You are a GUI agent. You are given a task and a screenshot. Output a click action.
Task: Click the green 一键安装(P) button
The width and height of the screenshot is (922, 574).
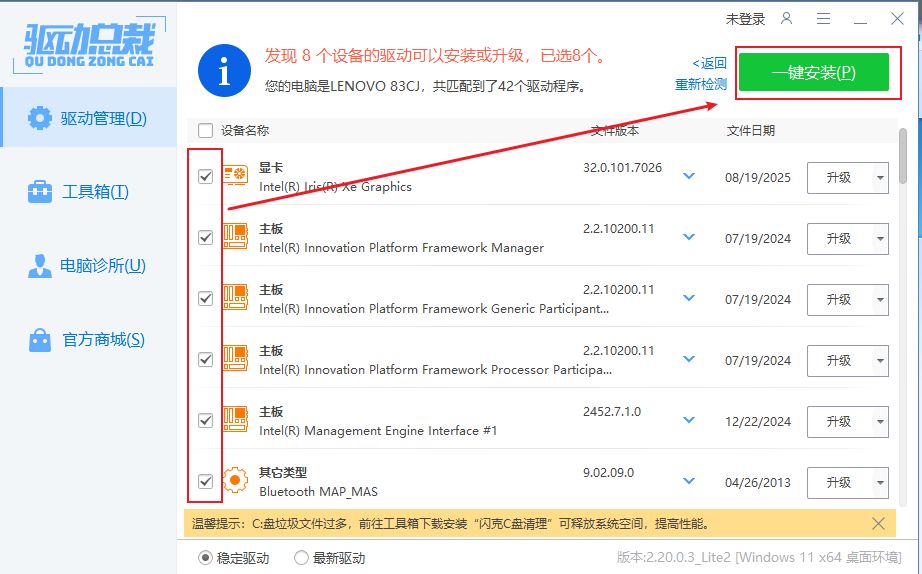(x=813, y=73)
